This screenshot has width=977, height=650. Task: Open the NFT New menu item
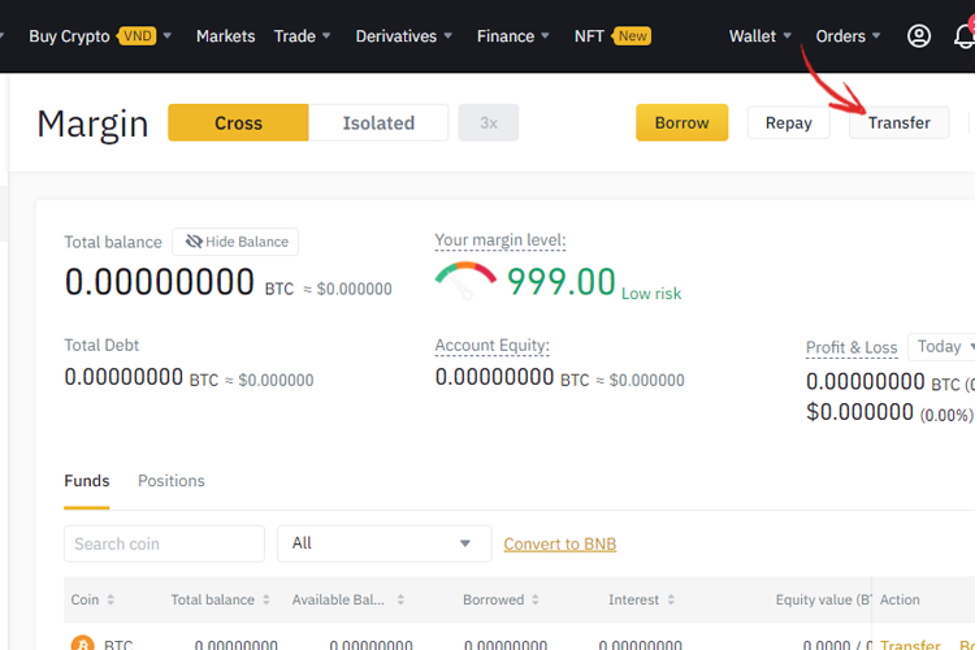click(x=612, y=36)
